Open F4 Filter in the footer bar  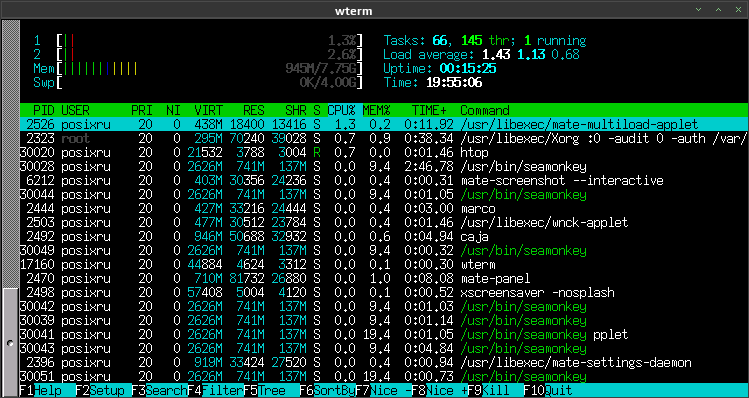[215, 390]
